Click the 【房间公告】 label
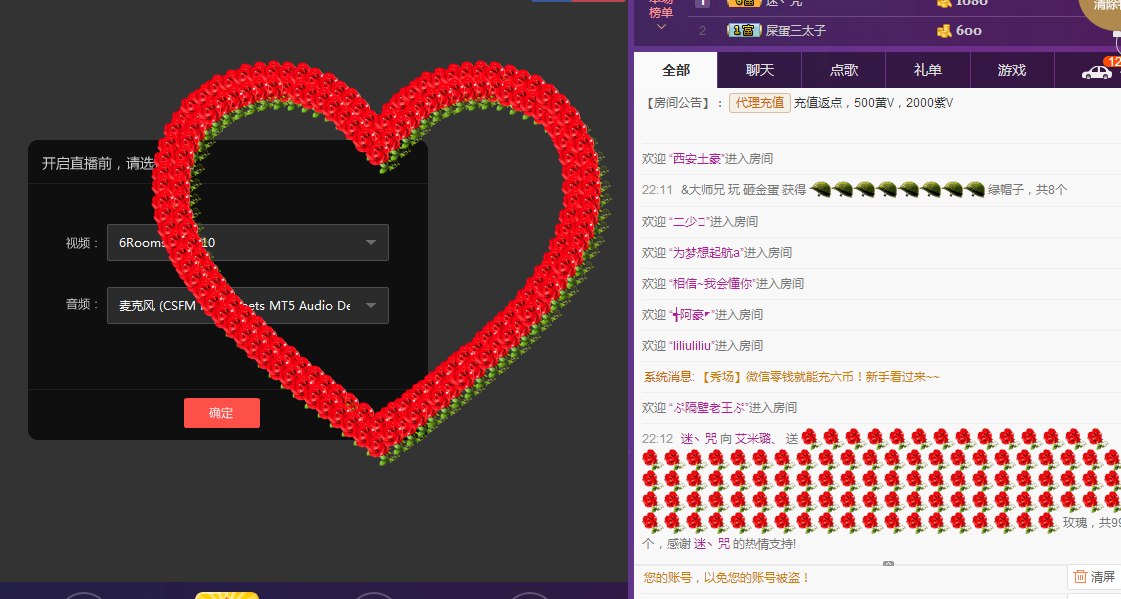Viewport: 1121px width, 599px height. coord(679,103)
